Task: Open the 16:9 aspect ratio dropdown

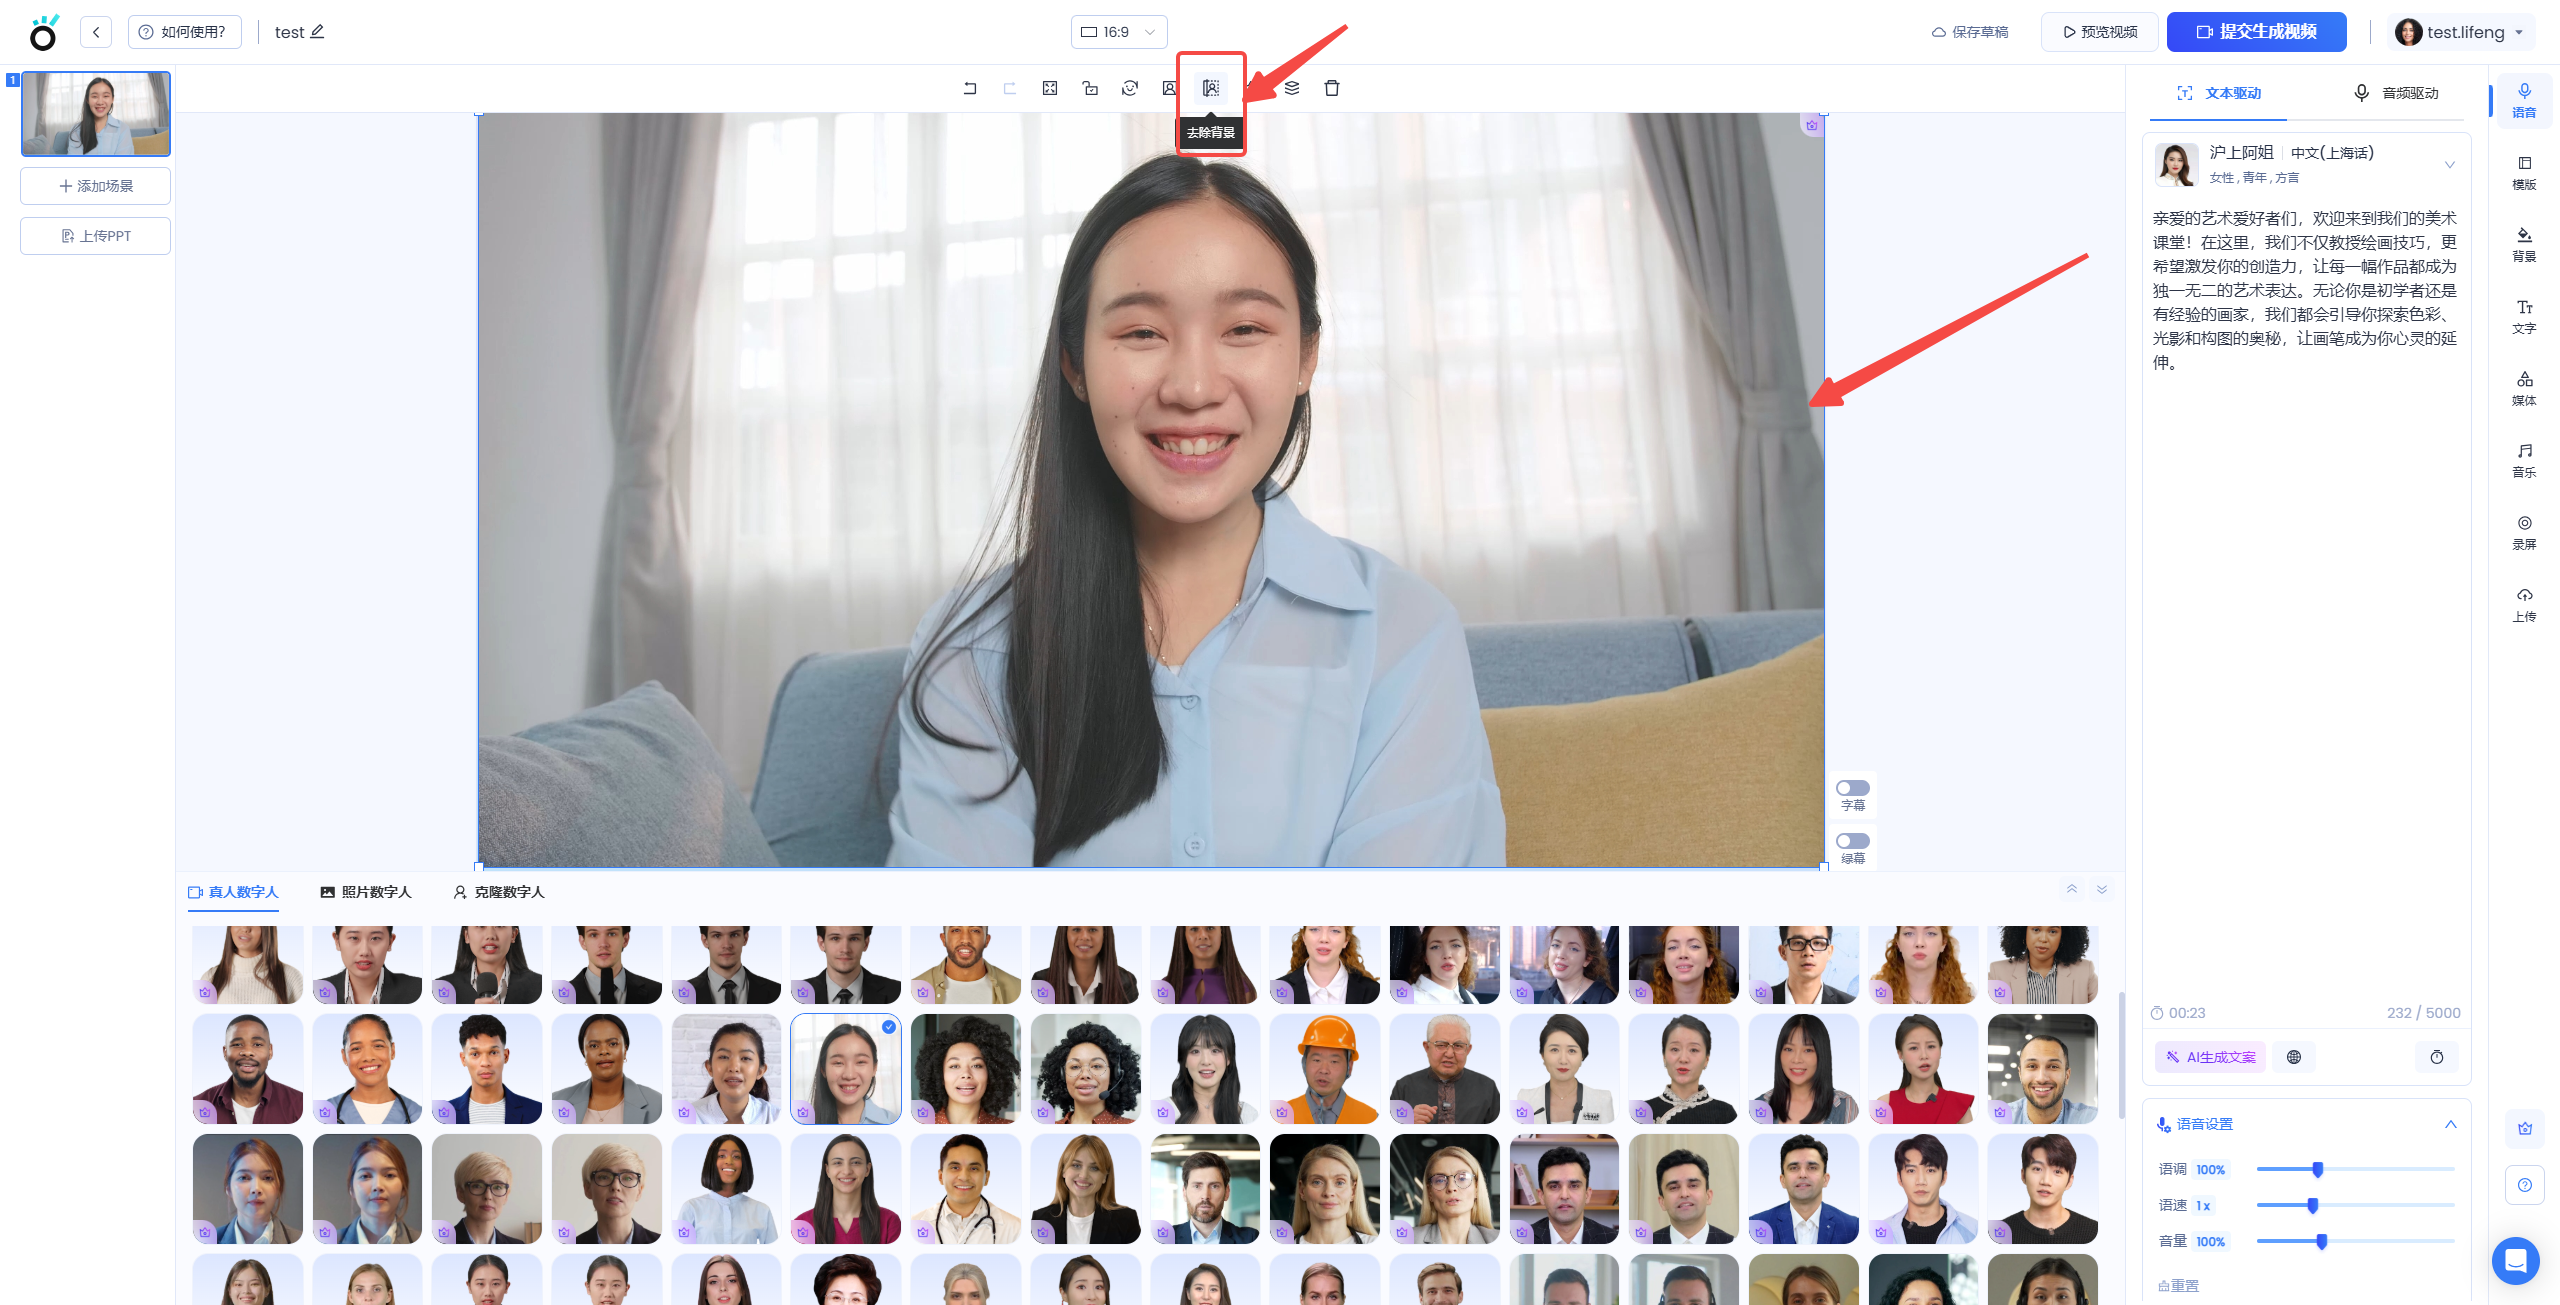Action: 1118,32
